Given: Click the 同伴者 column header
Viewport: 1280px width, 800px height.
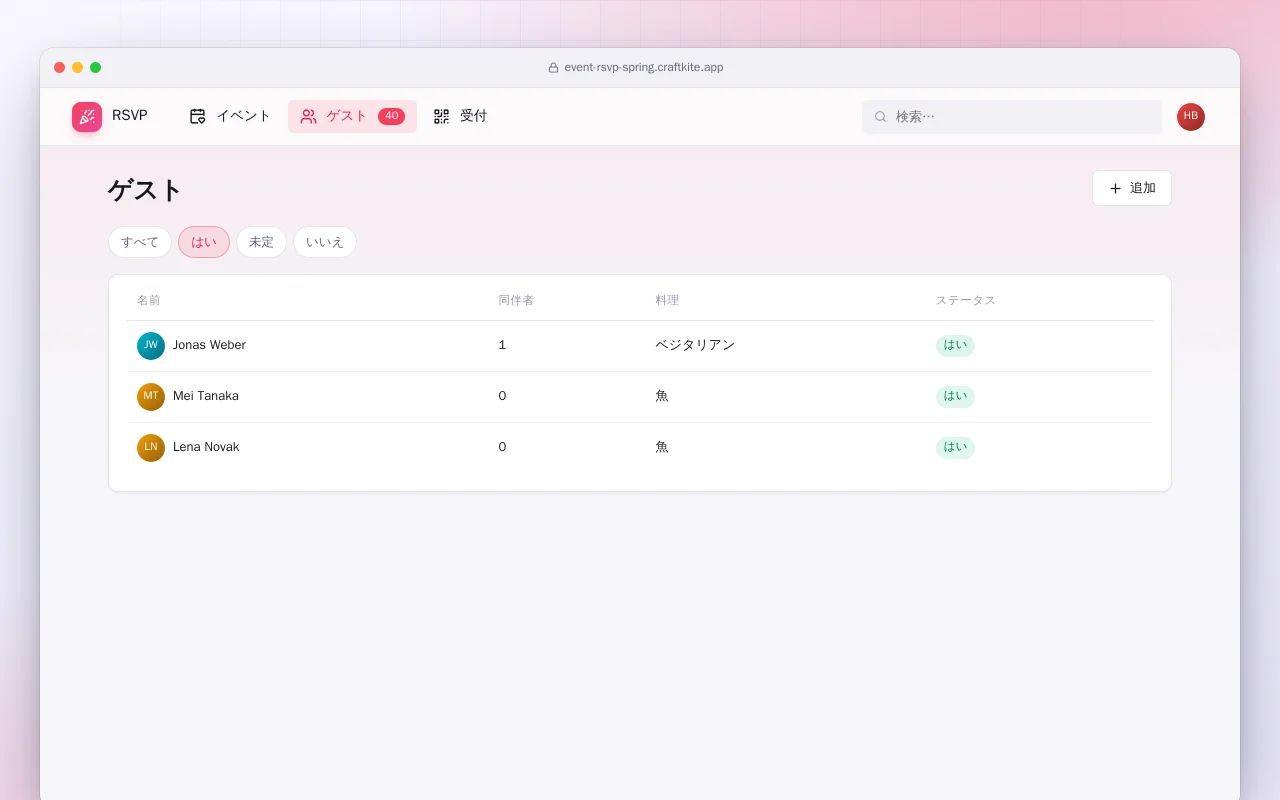Looking at the screenshot, I should pyautogui.click(x=516, y=300).
